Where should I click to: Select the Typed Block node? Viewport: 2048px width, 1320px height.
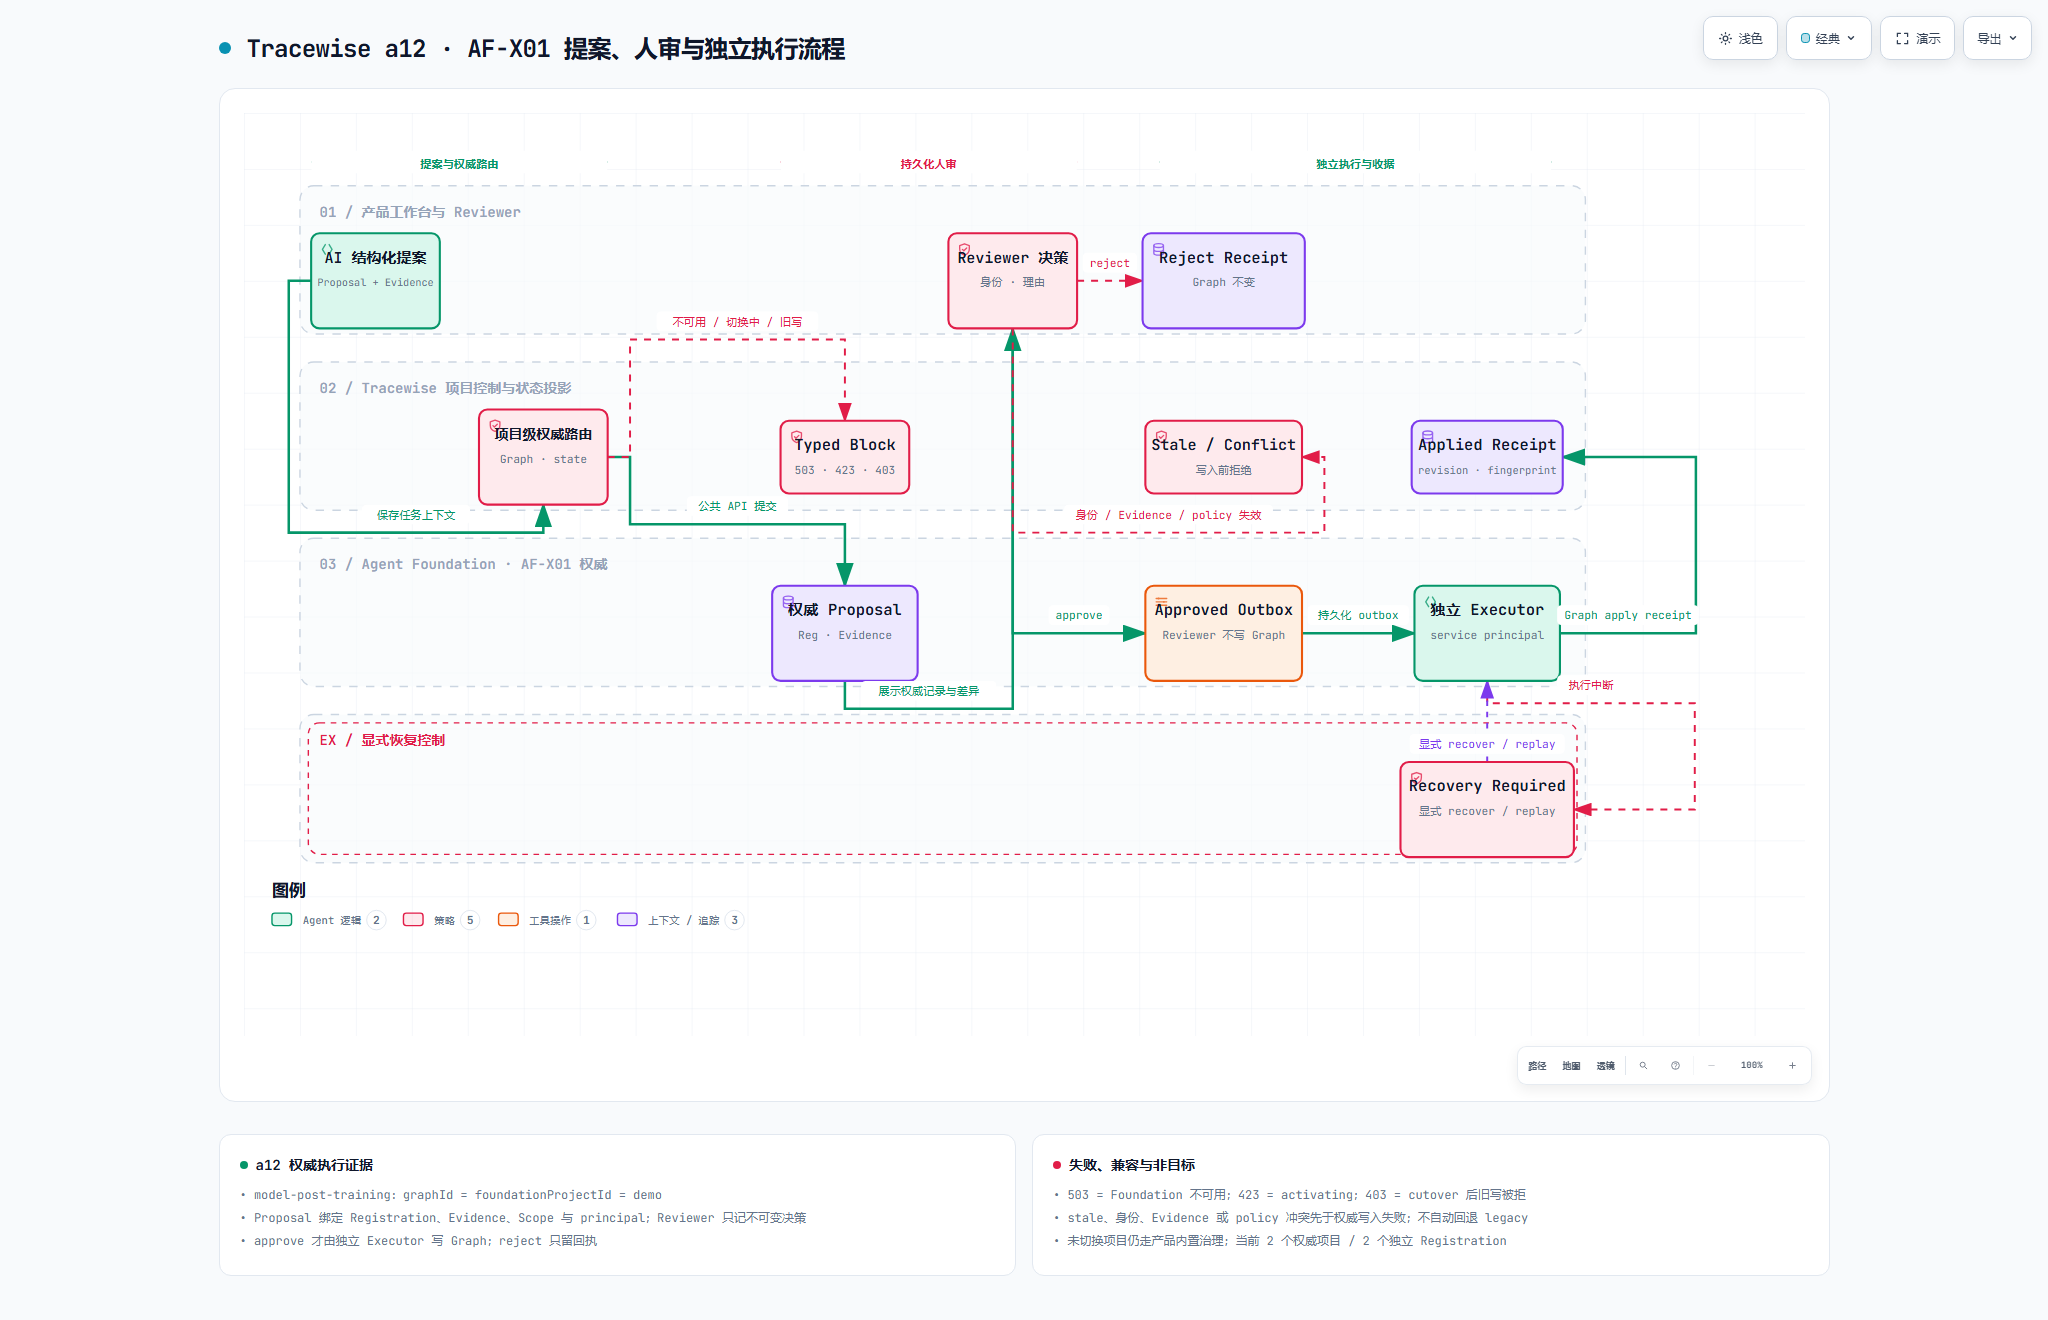[x=845, y=457]
